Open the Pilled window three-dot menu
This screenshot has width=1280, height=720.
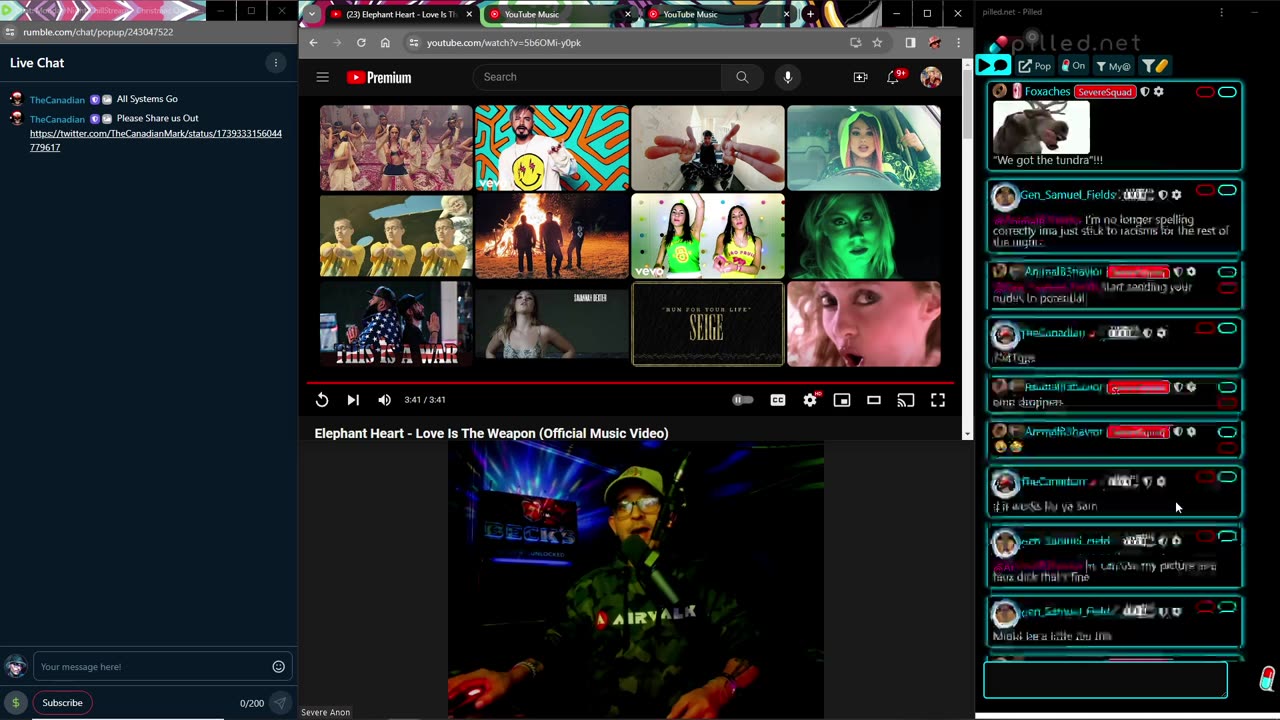(x=1221, y=12)
